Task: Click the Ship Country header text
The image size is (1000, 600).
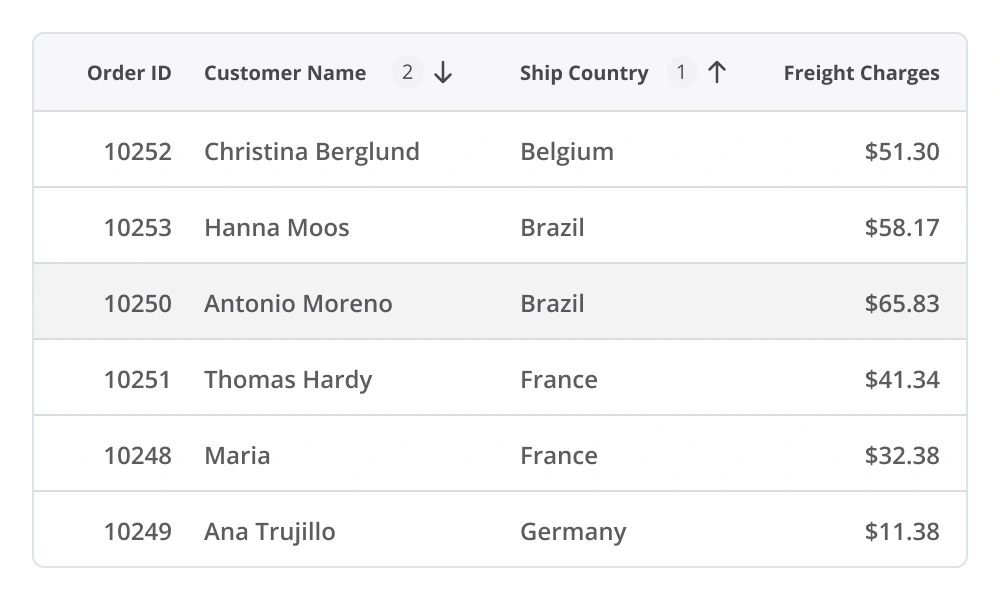Action: point(584,73)
